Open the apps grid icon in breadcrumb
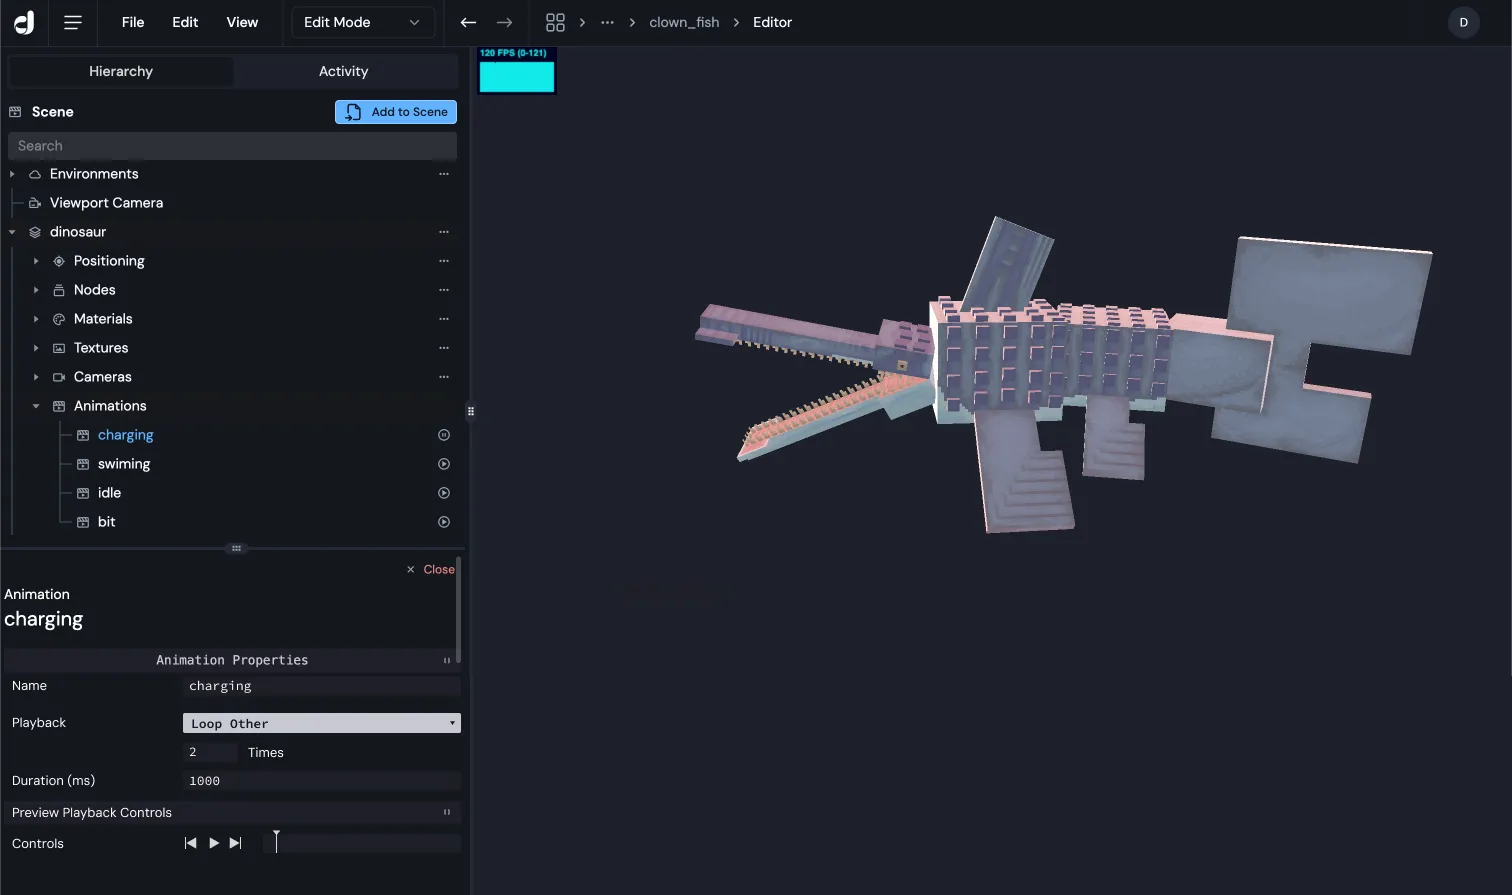Screen dimensions: 1512x895 click(x=555, y=22)
